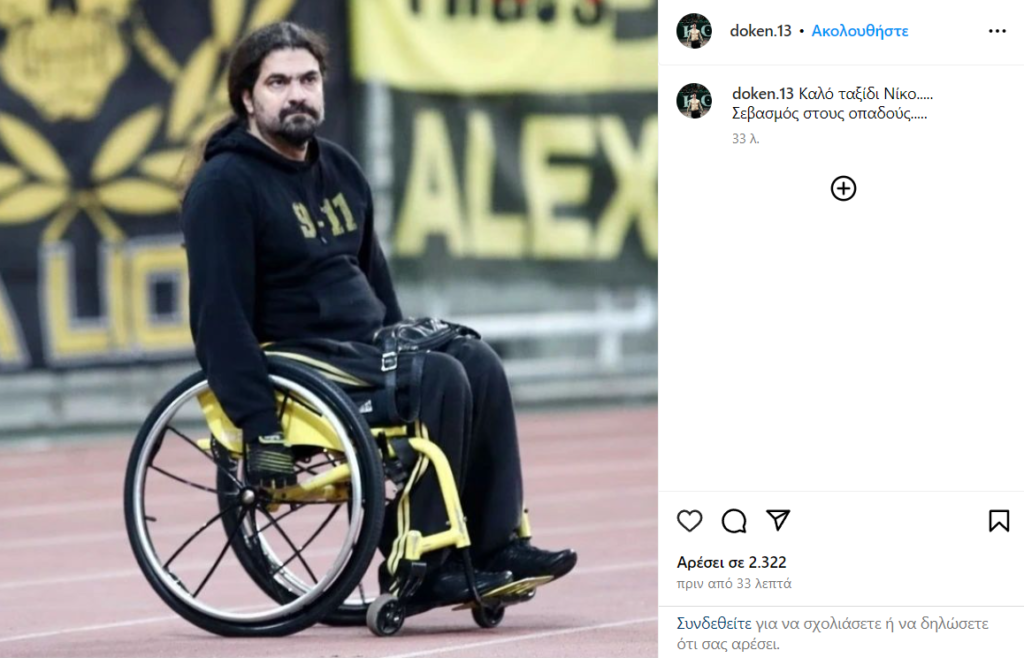Image resolution: width=1024 pixels, height=658 pixels.
Task: Save post using bookmark icon
Action: pyautogui.click(x=999, y=521)
